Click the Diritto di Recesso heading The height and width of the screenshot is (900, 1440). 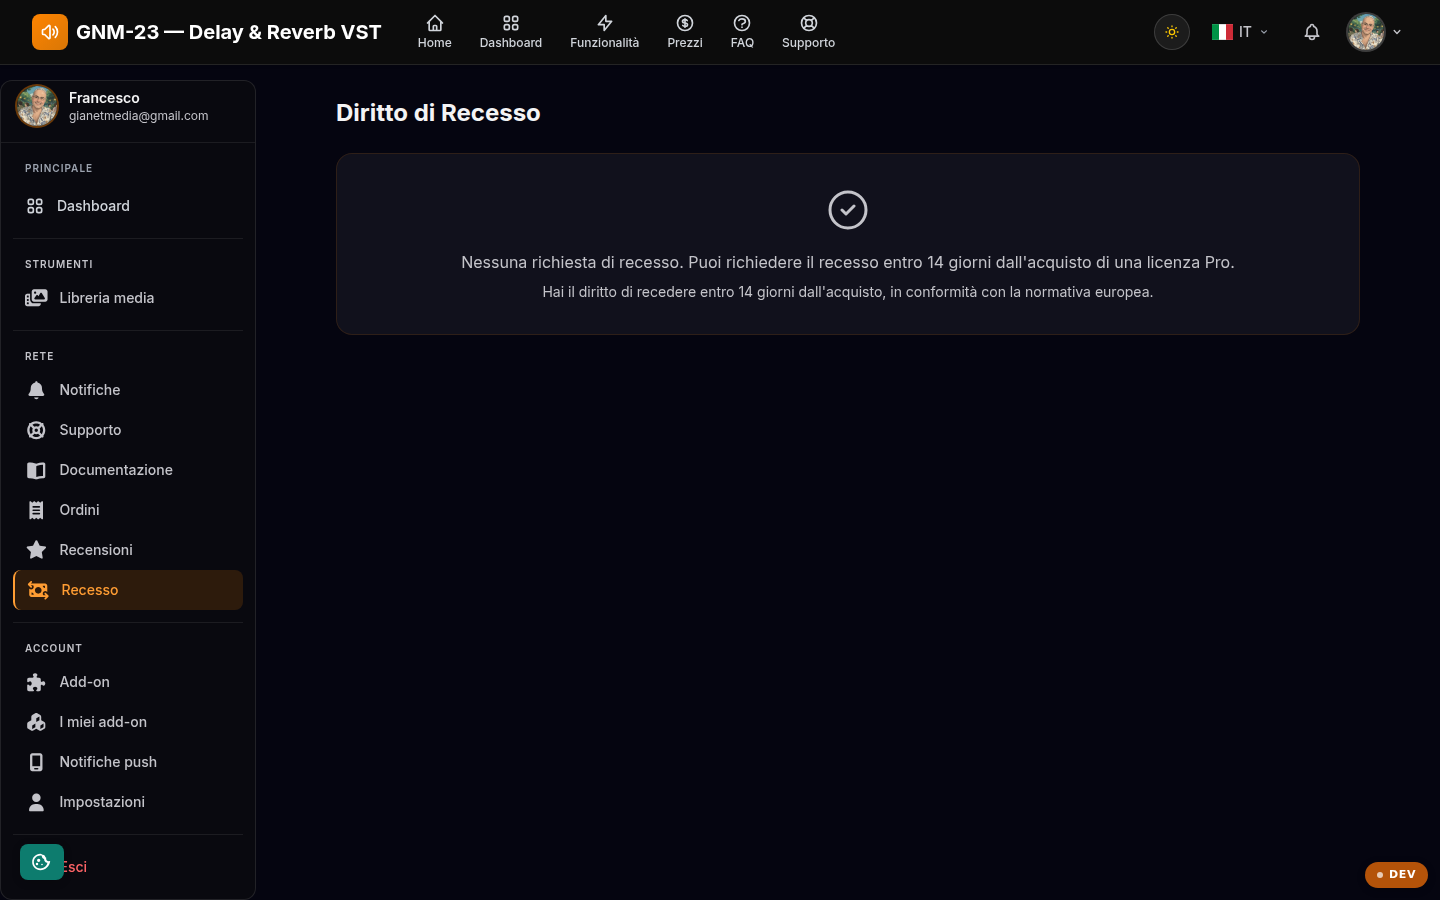(x=438, y=113)
